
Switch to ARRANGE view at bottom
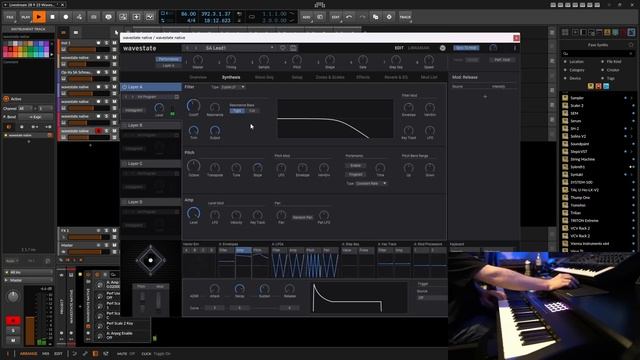[x=29, y=354]
